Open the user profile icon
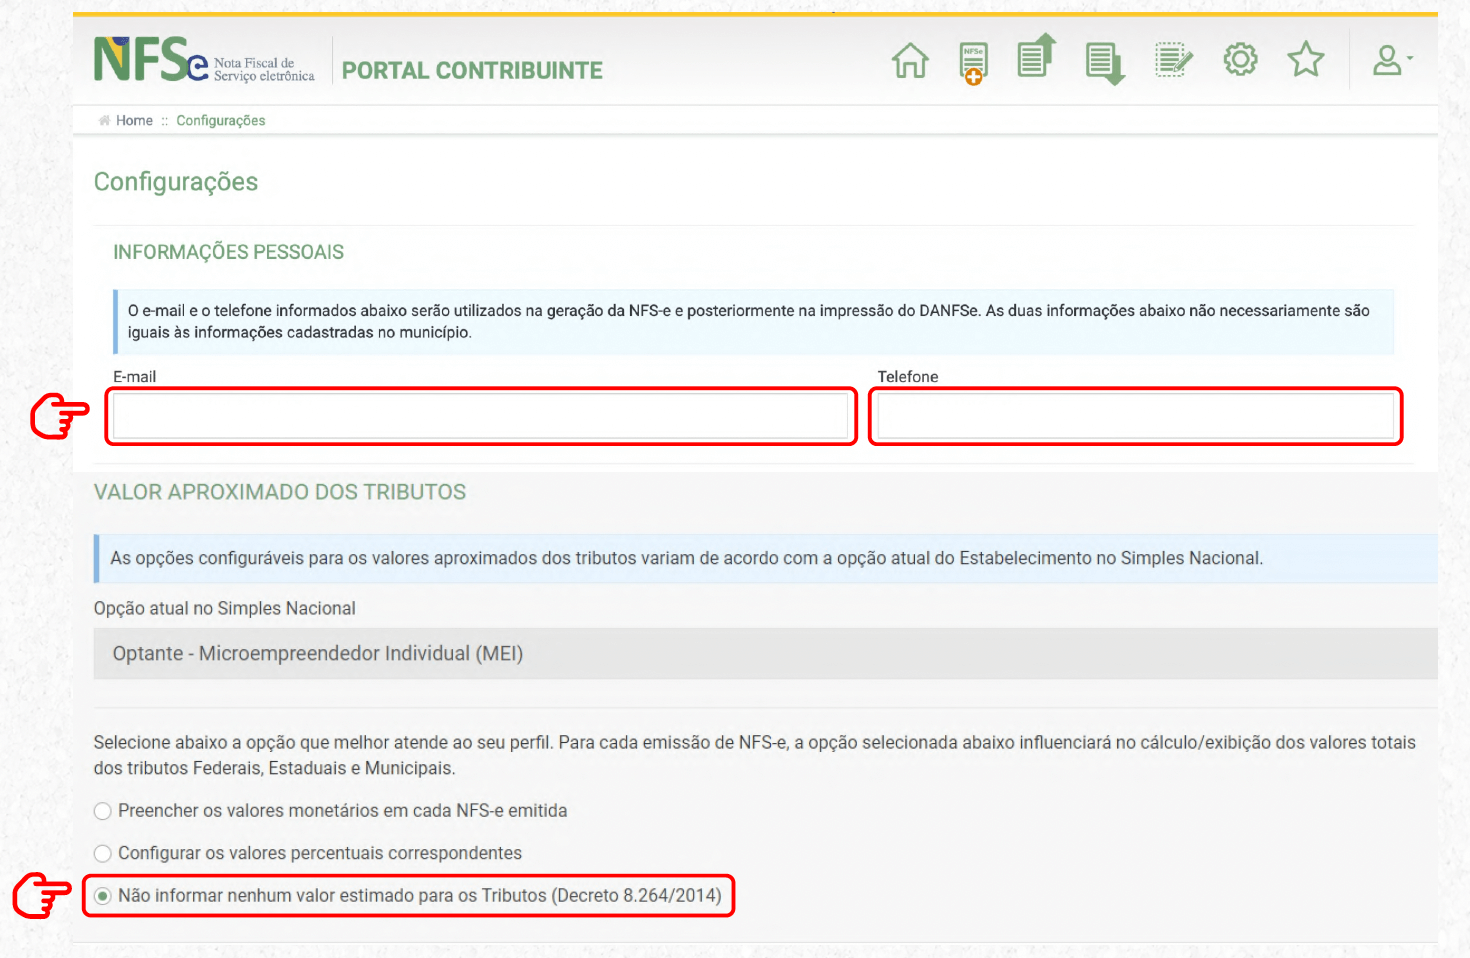Image resolution: width=1470 pixels, height=958 pixels. click(x=1386, y=60)
